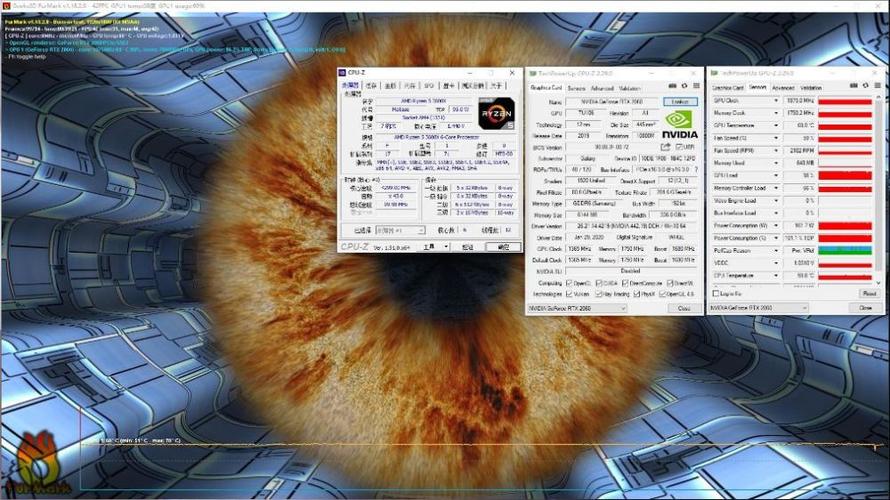Toggle the UEFI checkbox
This screenshot has height=500, width=890.
point(679,147)
